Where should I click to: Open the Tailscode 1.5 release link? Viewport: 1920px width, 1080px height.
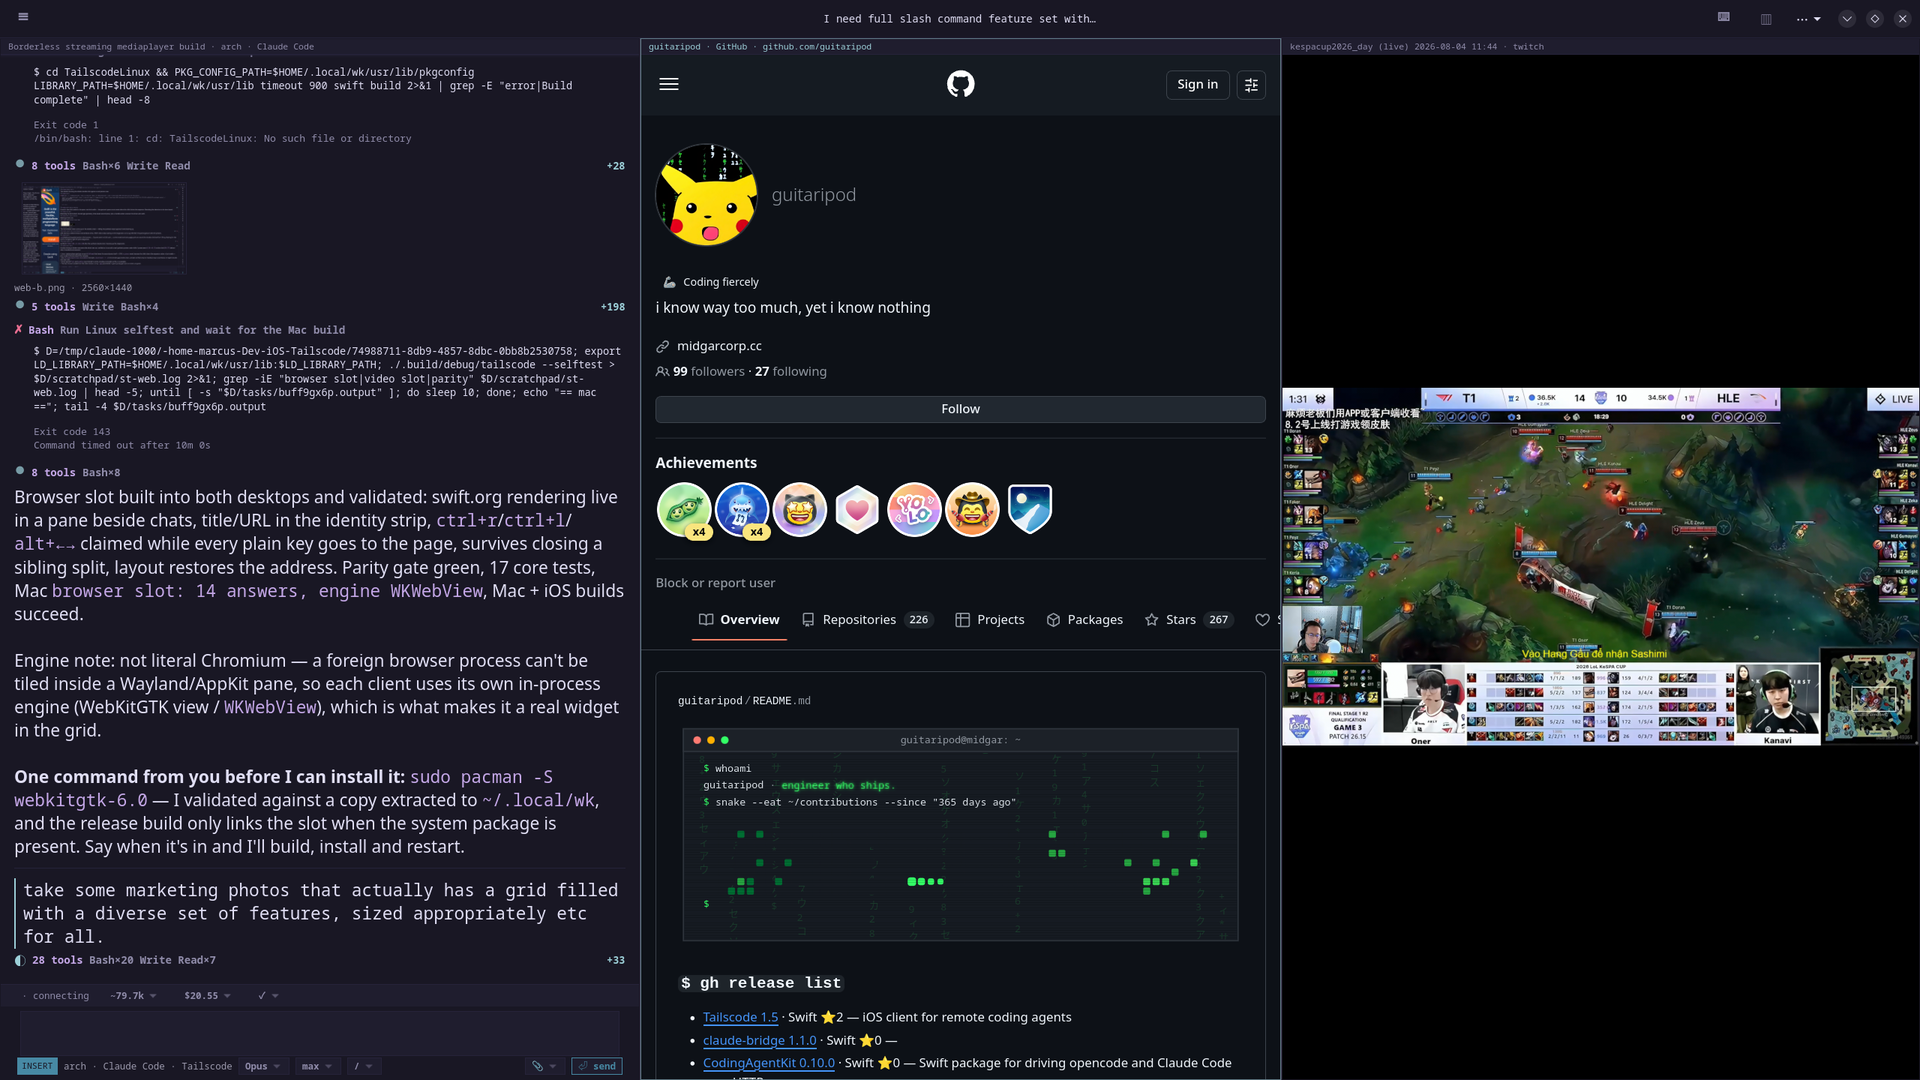740,1017
